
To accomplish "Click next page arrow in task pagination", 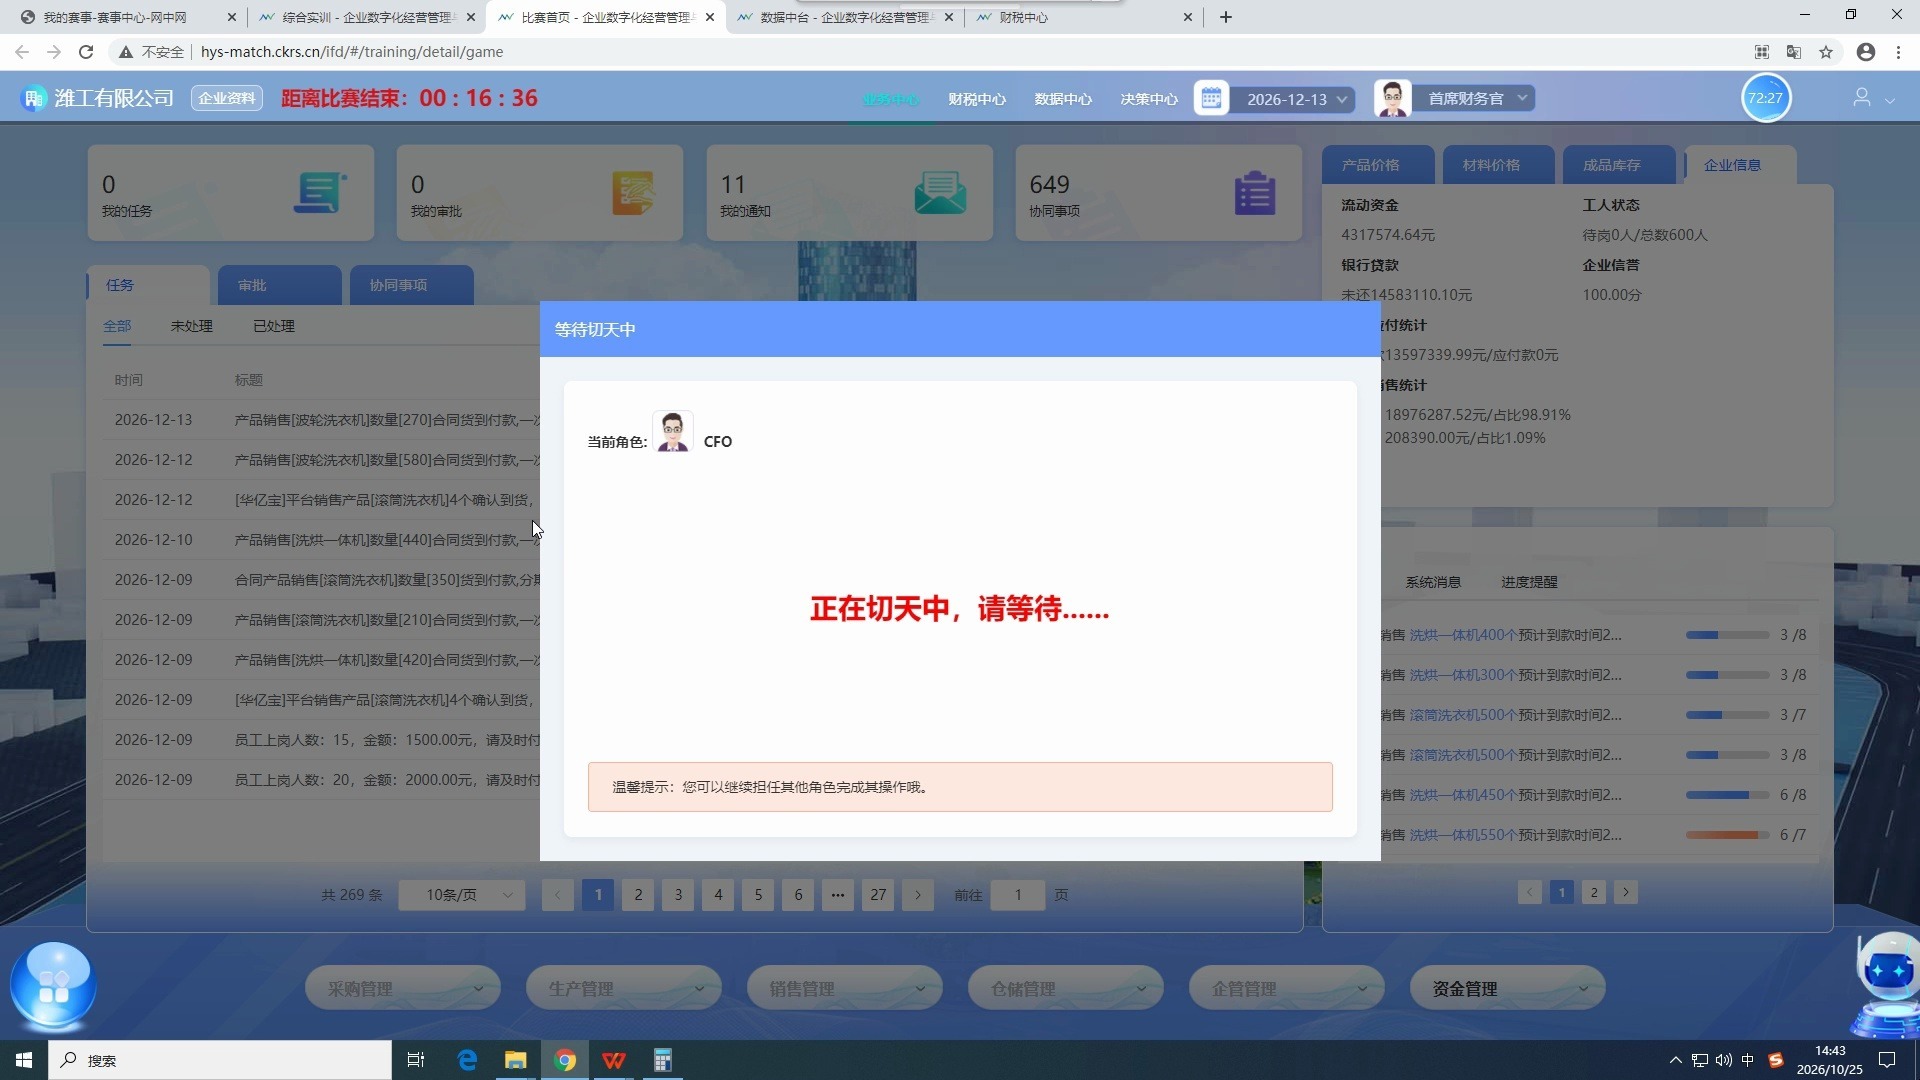I will [918, 894].
